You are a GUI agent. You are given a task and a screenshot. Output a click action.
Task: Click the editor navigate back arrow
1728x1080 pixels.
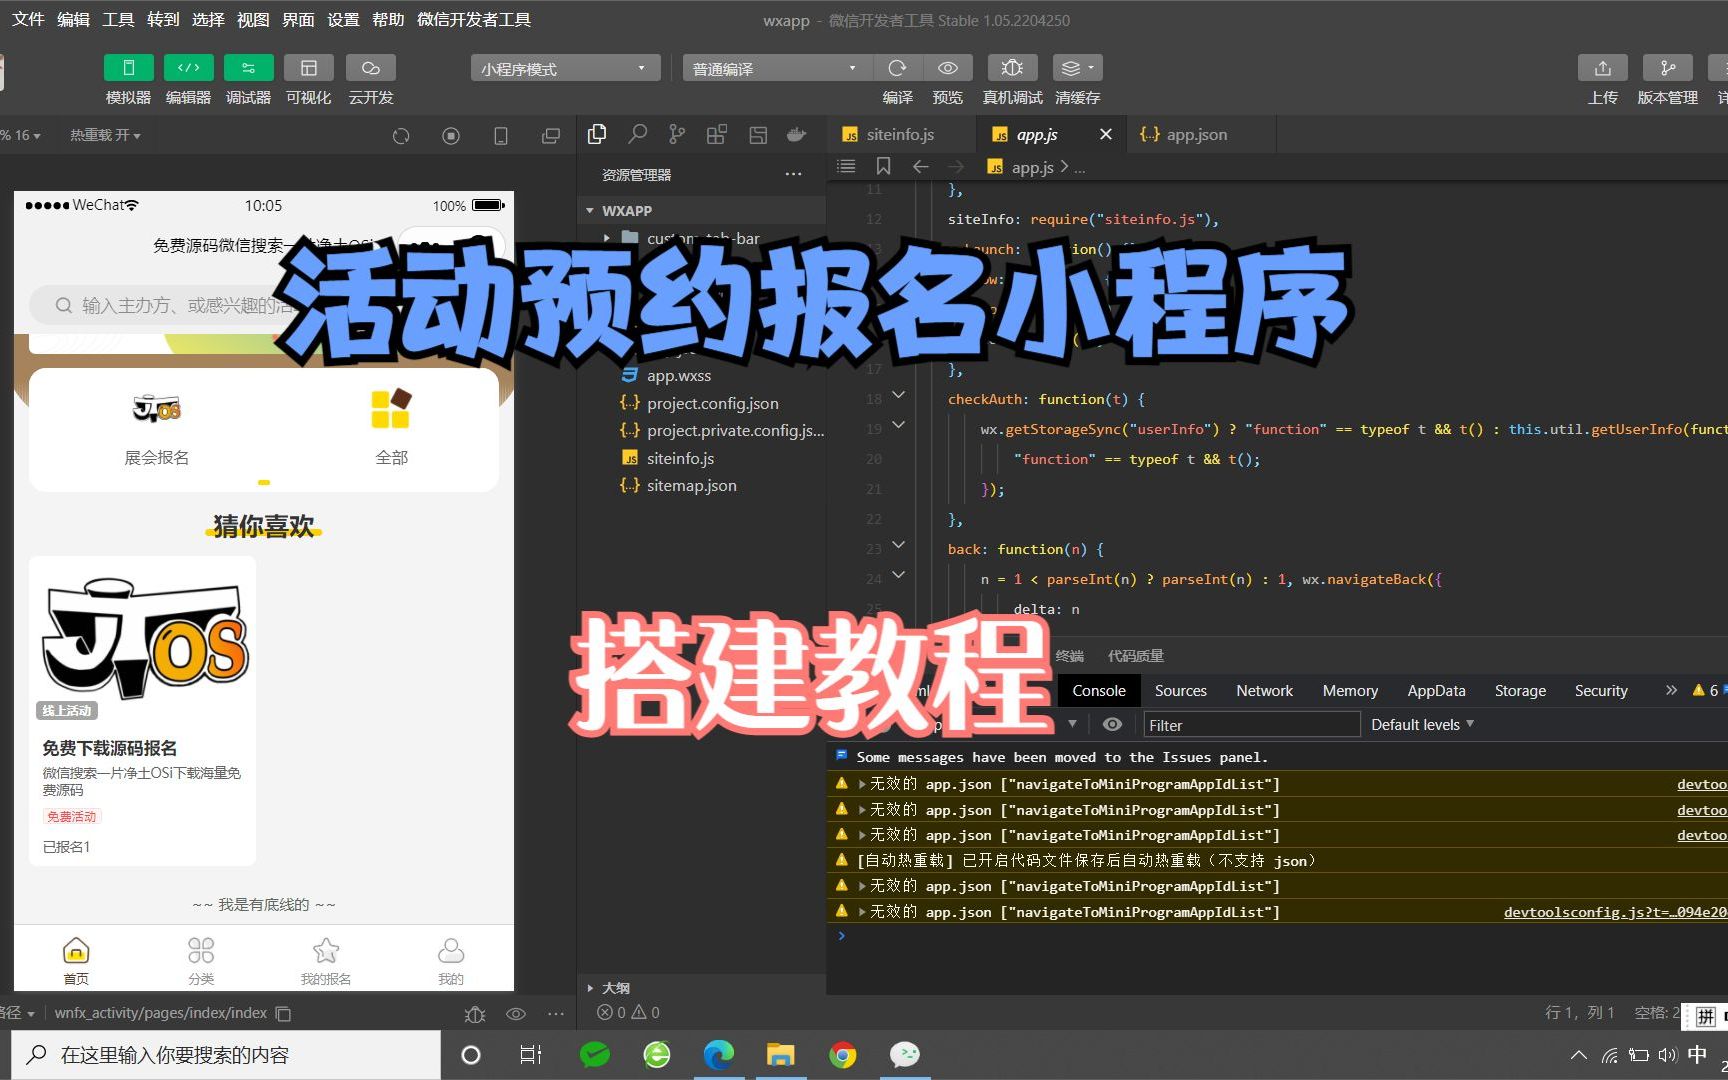click(x=921, y=166)
